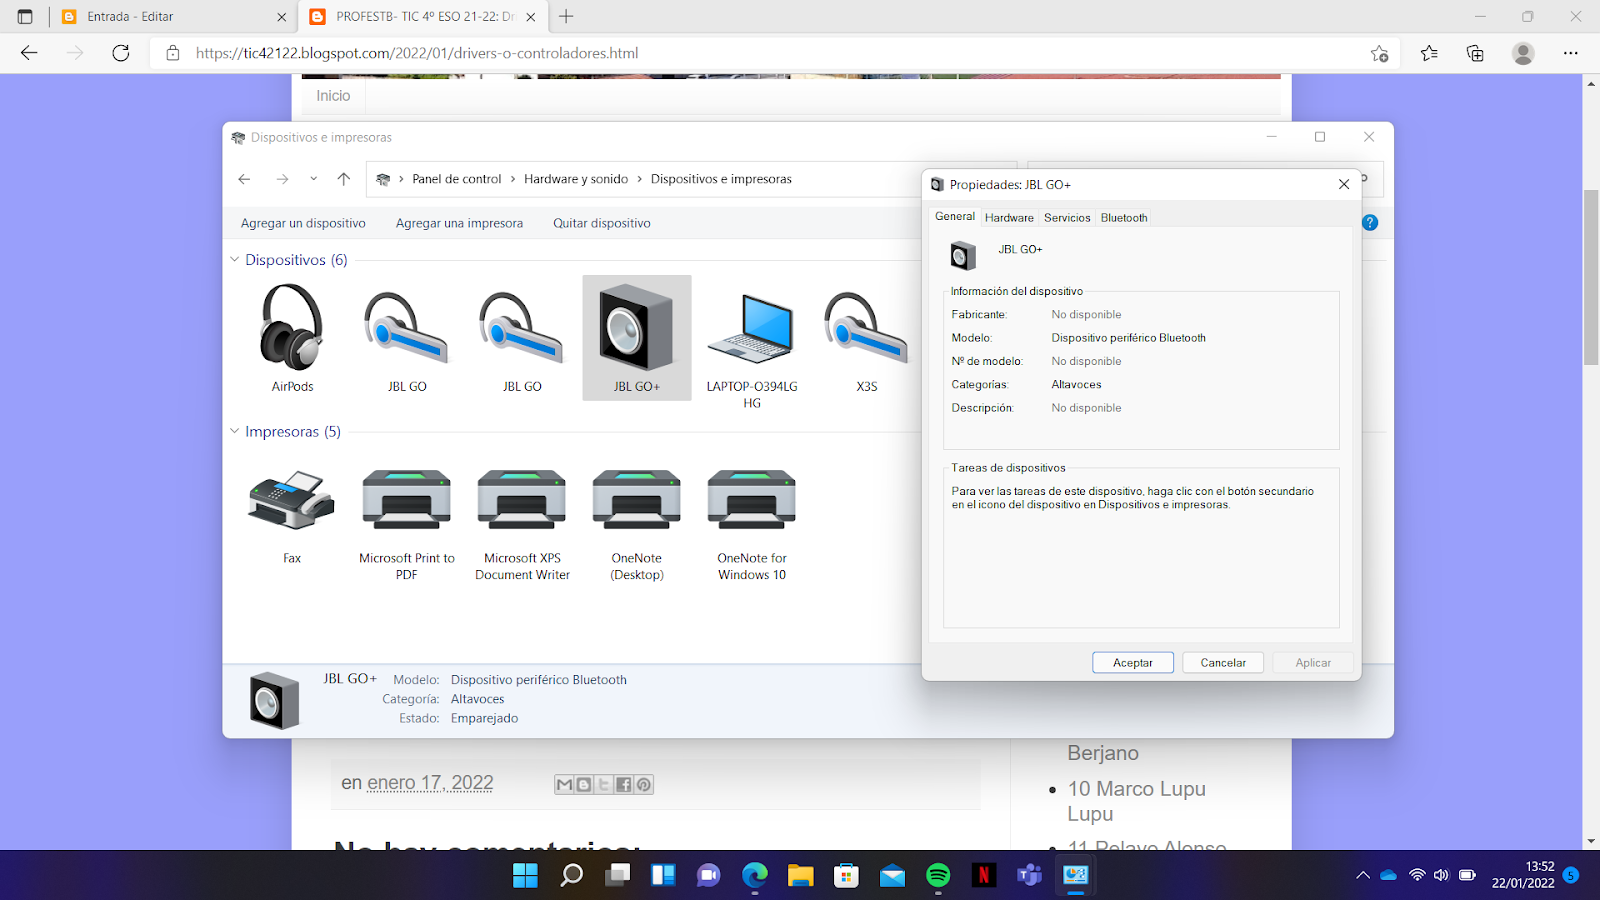Select the OneNote (Desktop) printer icon

coord(637,499)
